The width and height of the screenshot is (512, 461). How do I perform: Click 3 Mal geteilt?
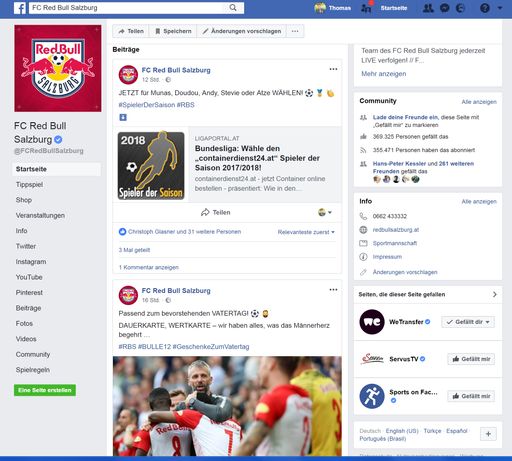click(x=134, y=250)
